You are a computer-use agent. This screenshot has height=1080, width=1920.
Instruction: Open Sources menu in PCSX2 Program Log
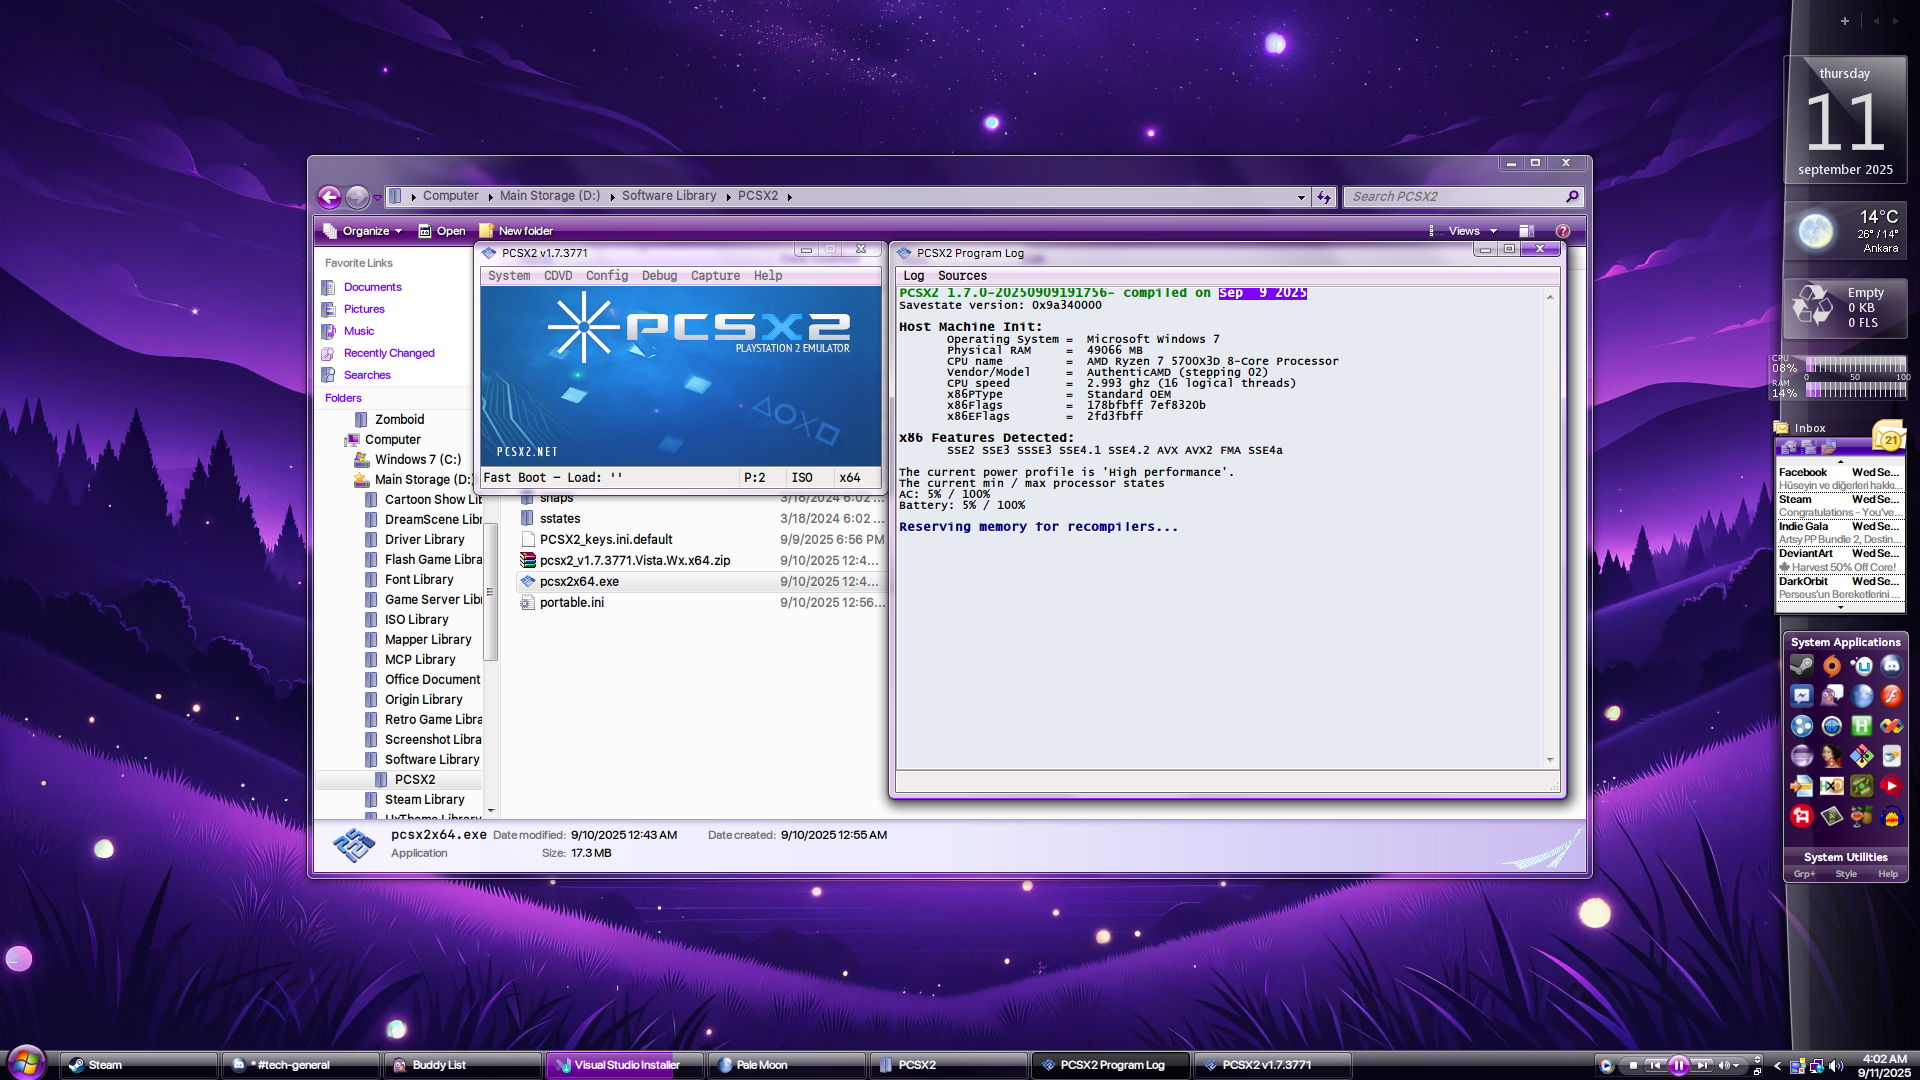962,276
